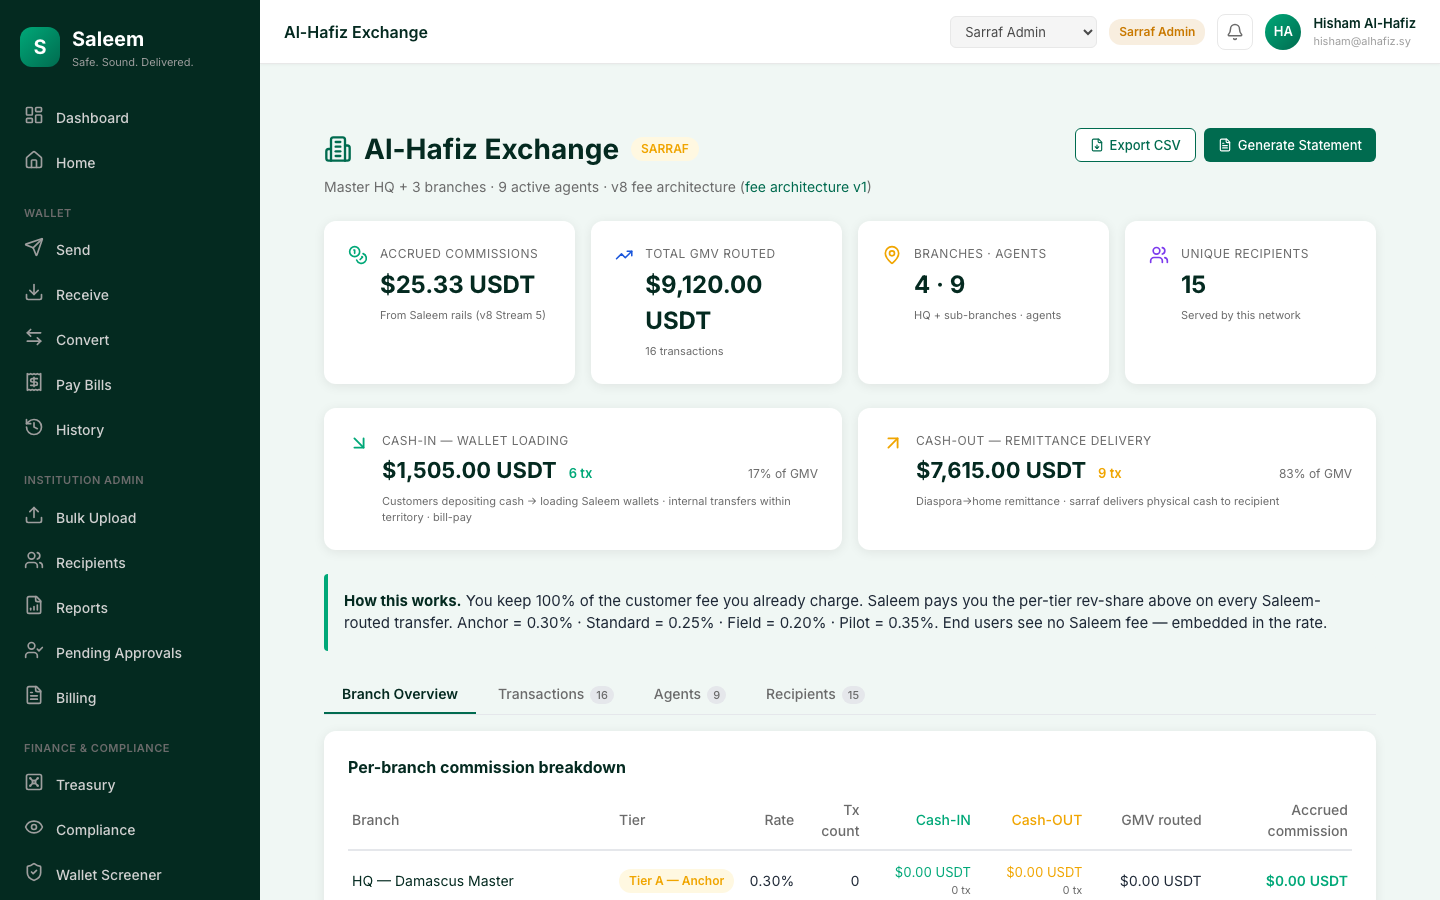Viewport: 1440px width, 900px height.
Task: Click the Cash-IN column header
Action: point(943,820)
